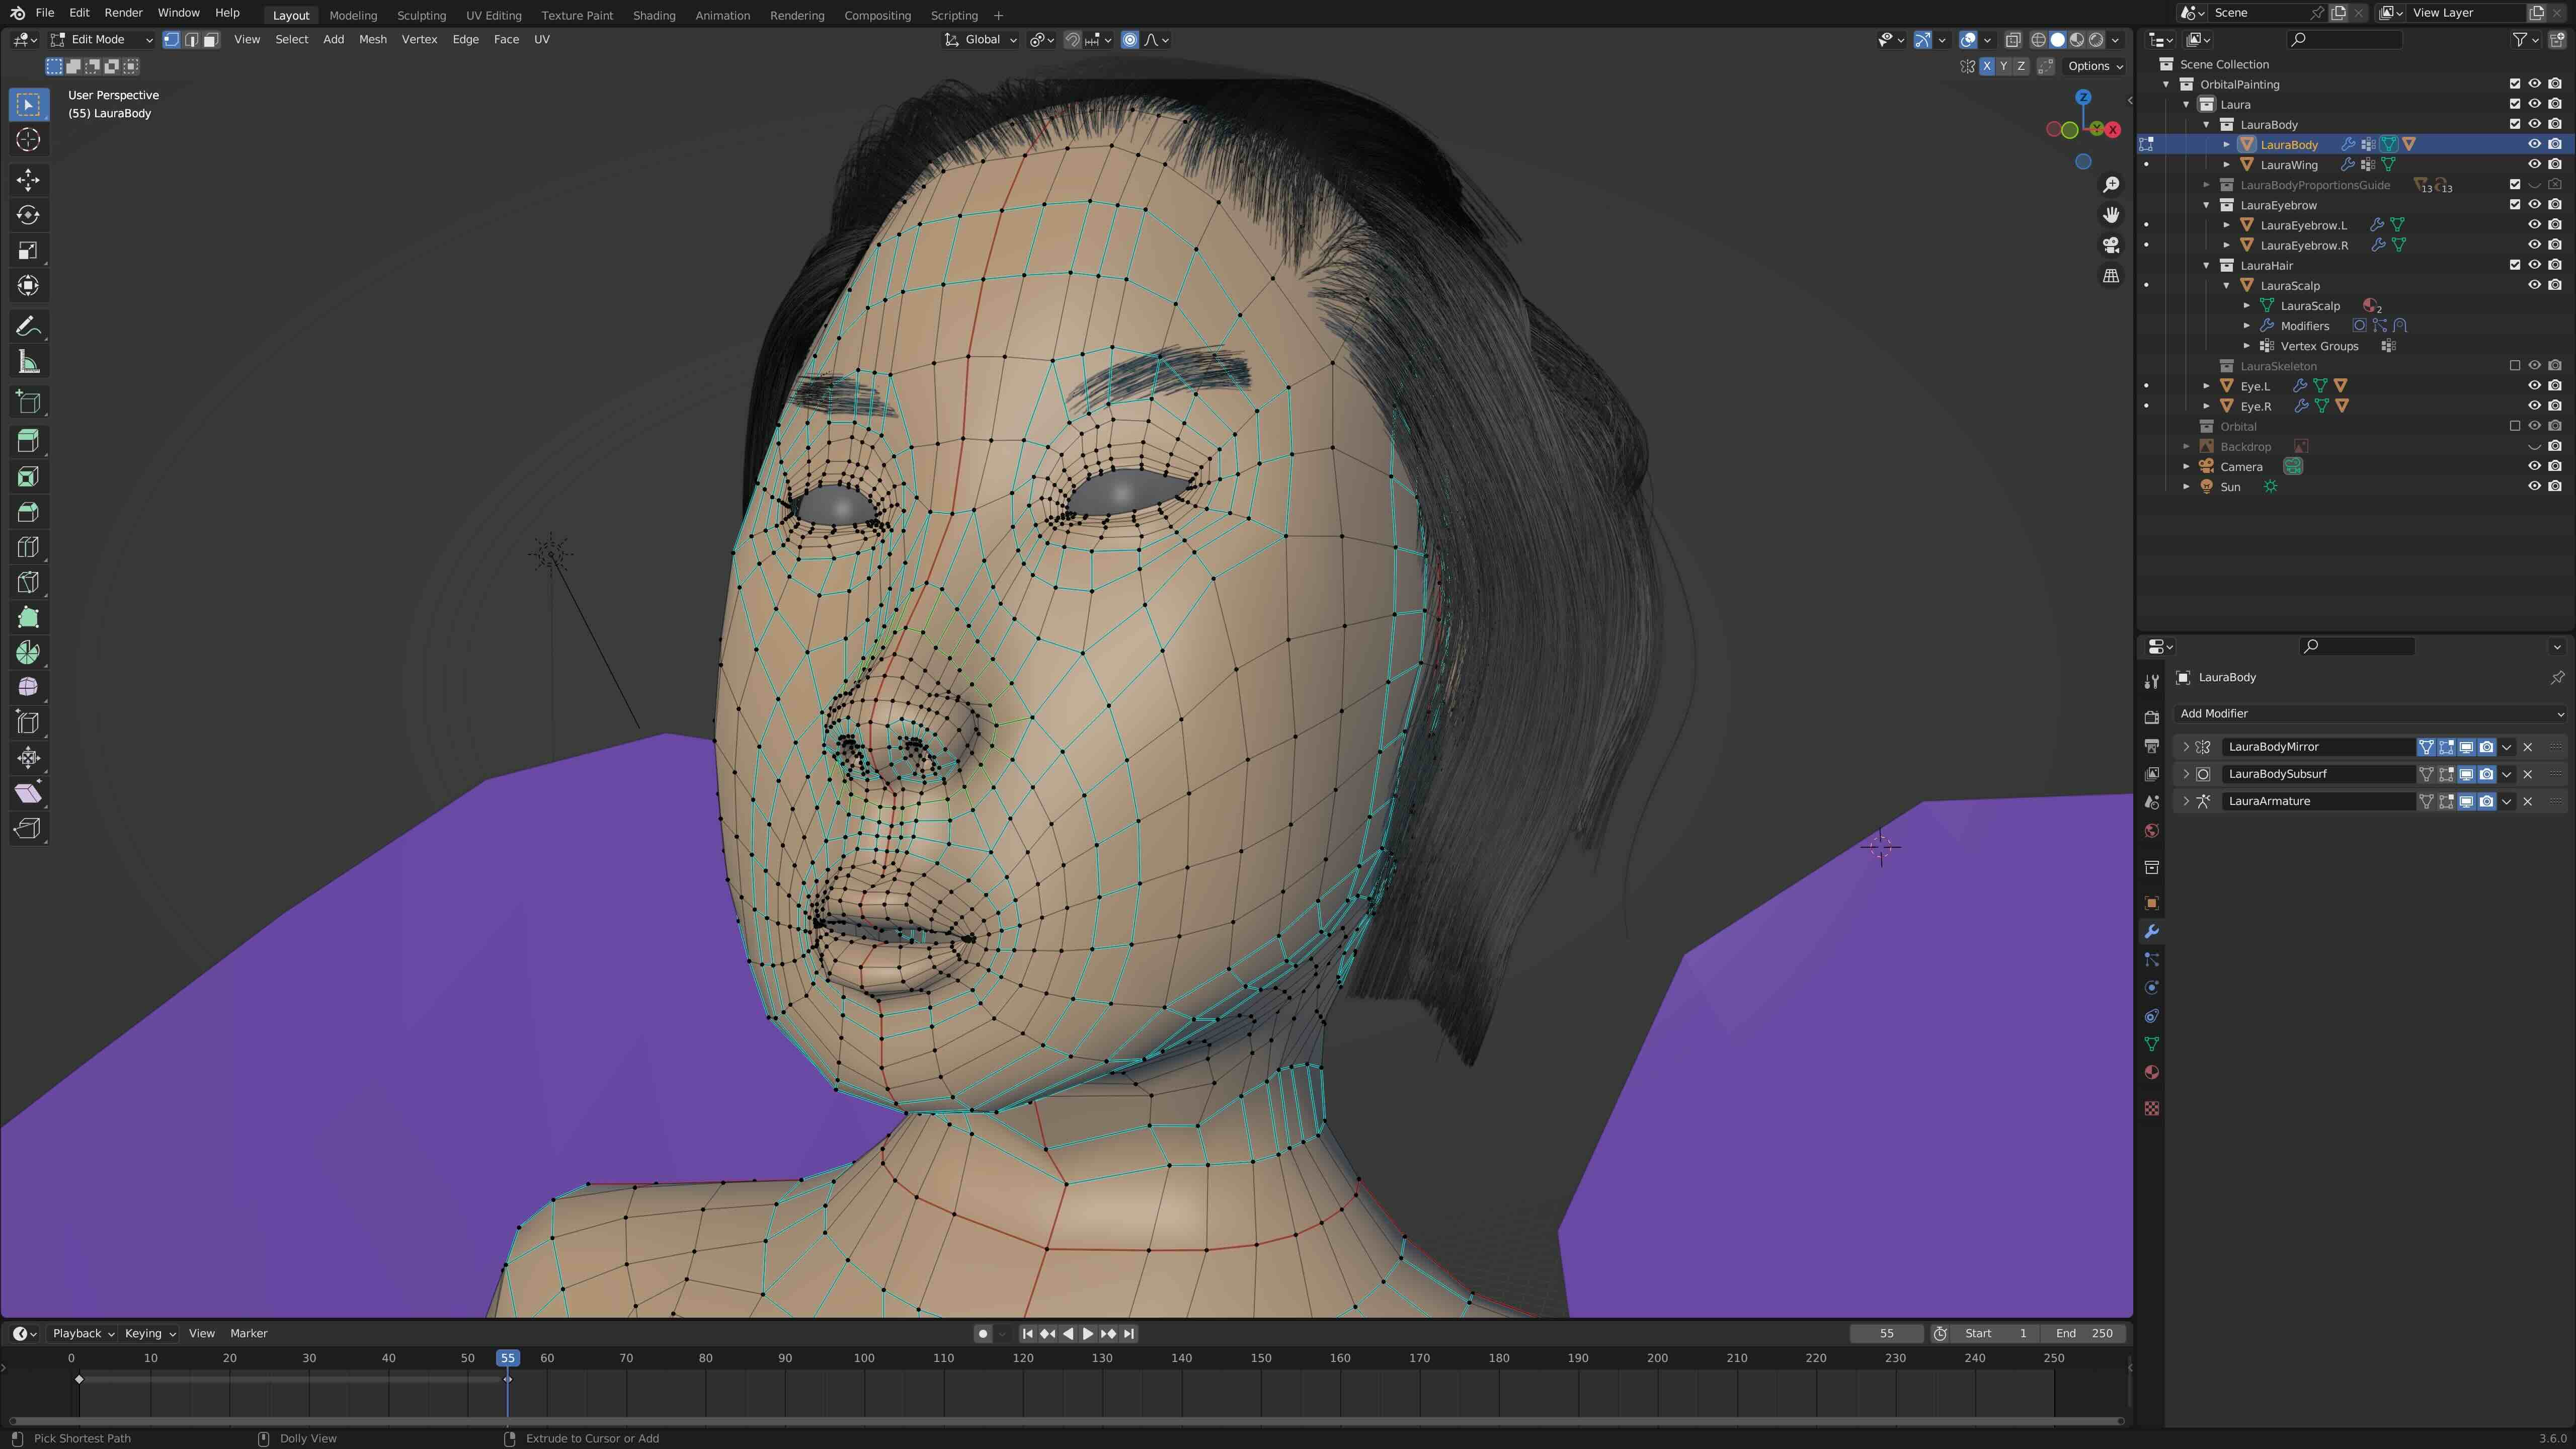This screenshot has height=1449, width=2576.
Task: Select the Inset Faces tool
Action: (x=28, y=477)
